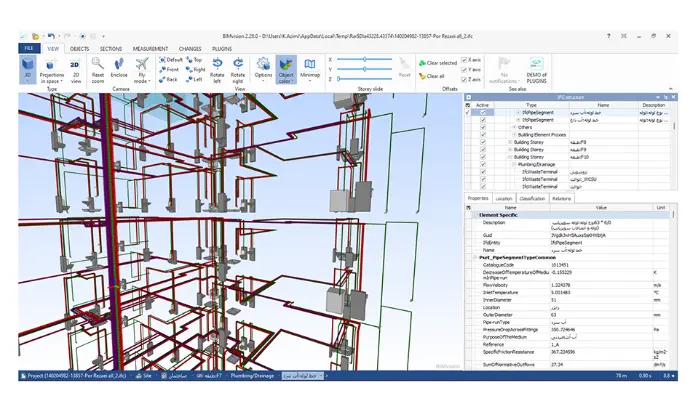Open the quick access toolbar customize arrow
Viewport: 690px width, 409px height.
pos(103,37)
